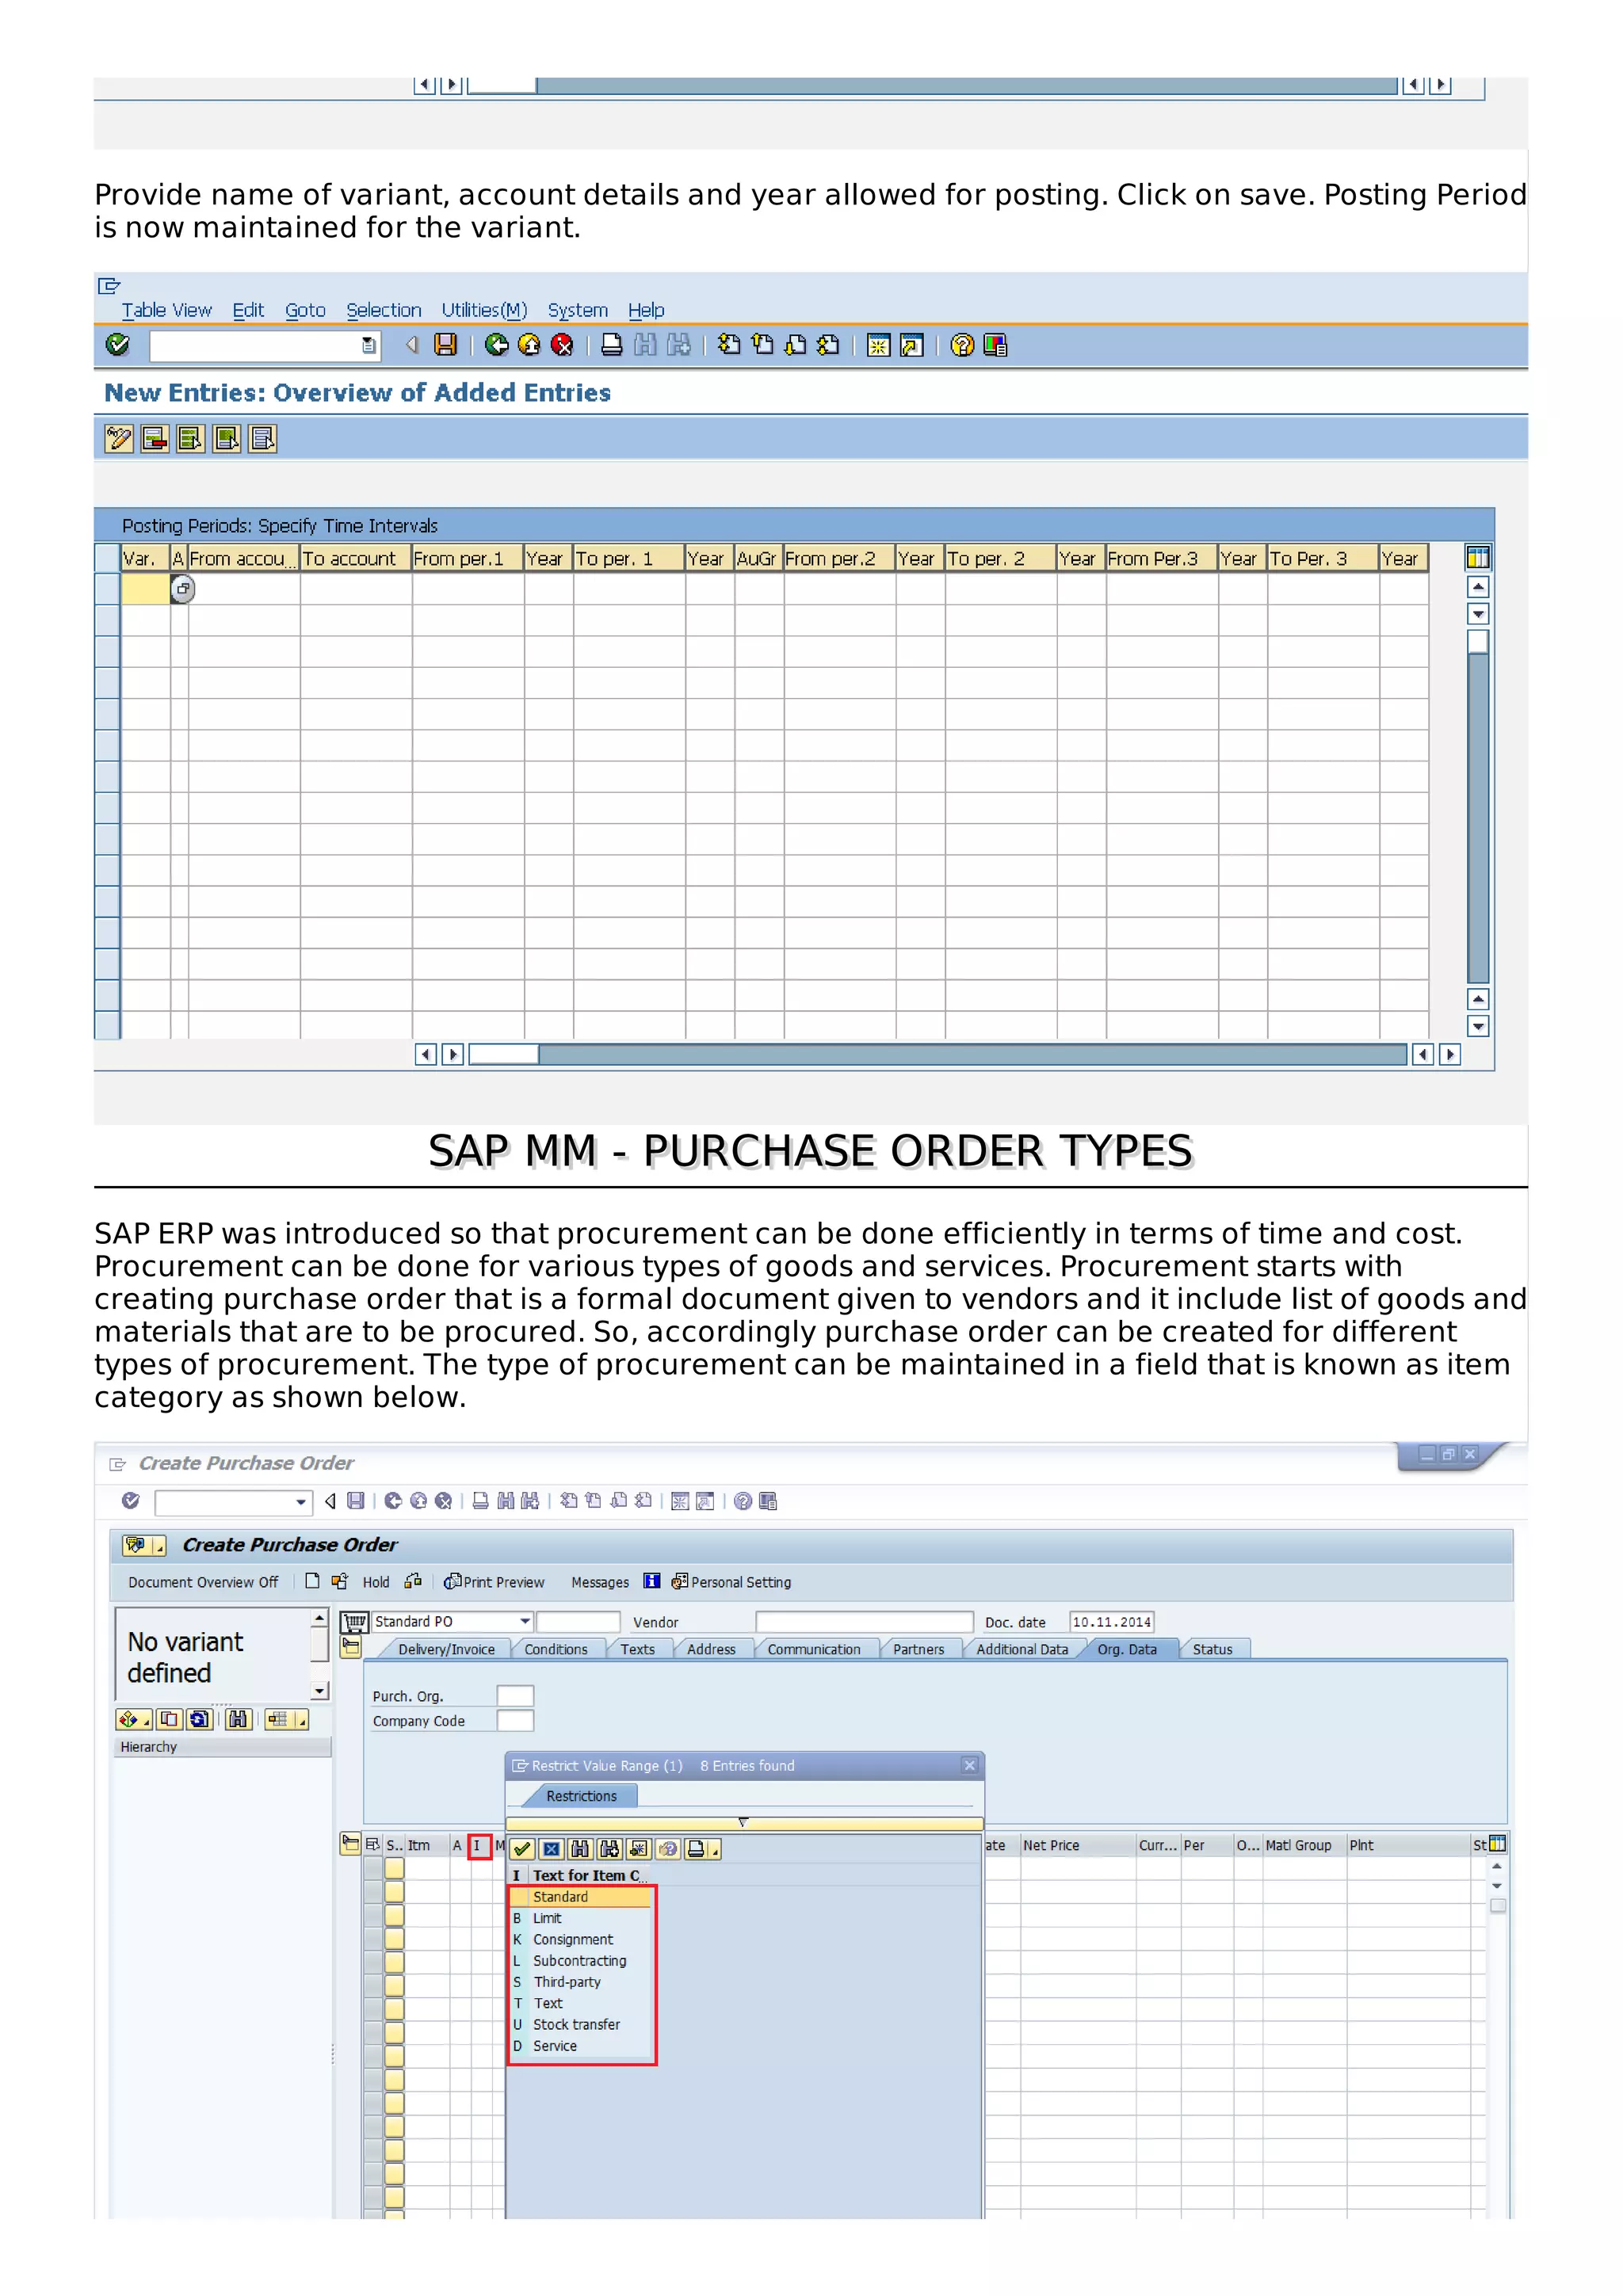Click the header expand icon left of Delivery/Invoice tab
The width and height of the screenshot is (1623, 2296).
[x=351, y=1647]
